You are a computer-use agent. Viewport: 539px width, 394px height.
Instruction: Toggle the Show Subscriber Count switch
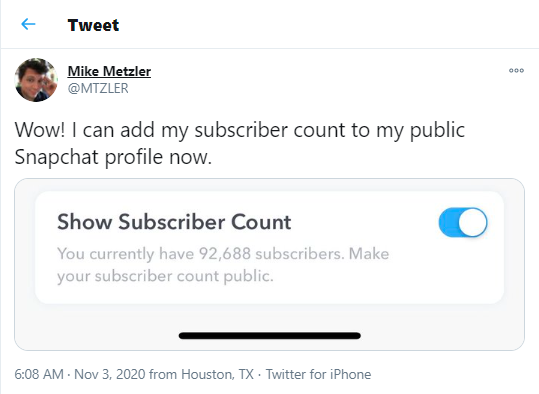(463, 222)
